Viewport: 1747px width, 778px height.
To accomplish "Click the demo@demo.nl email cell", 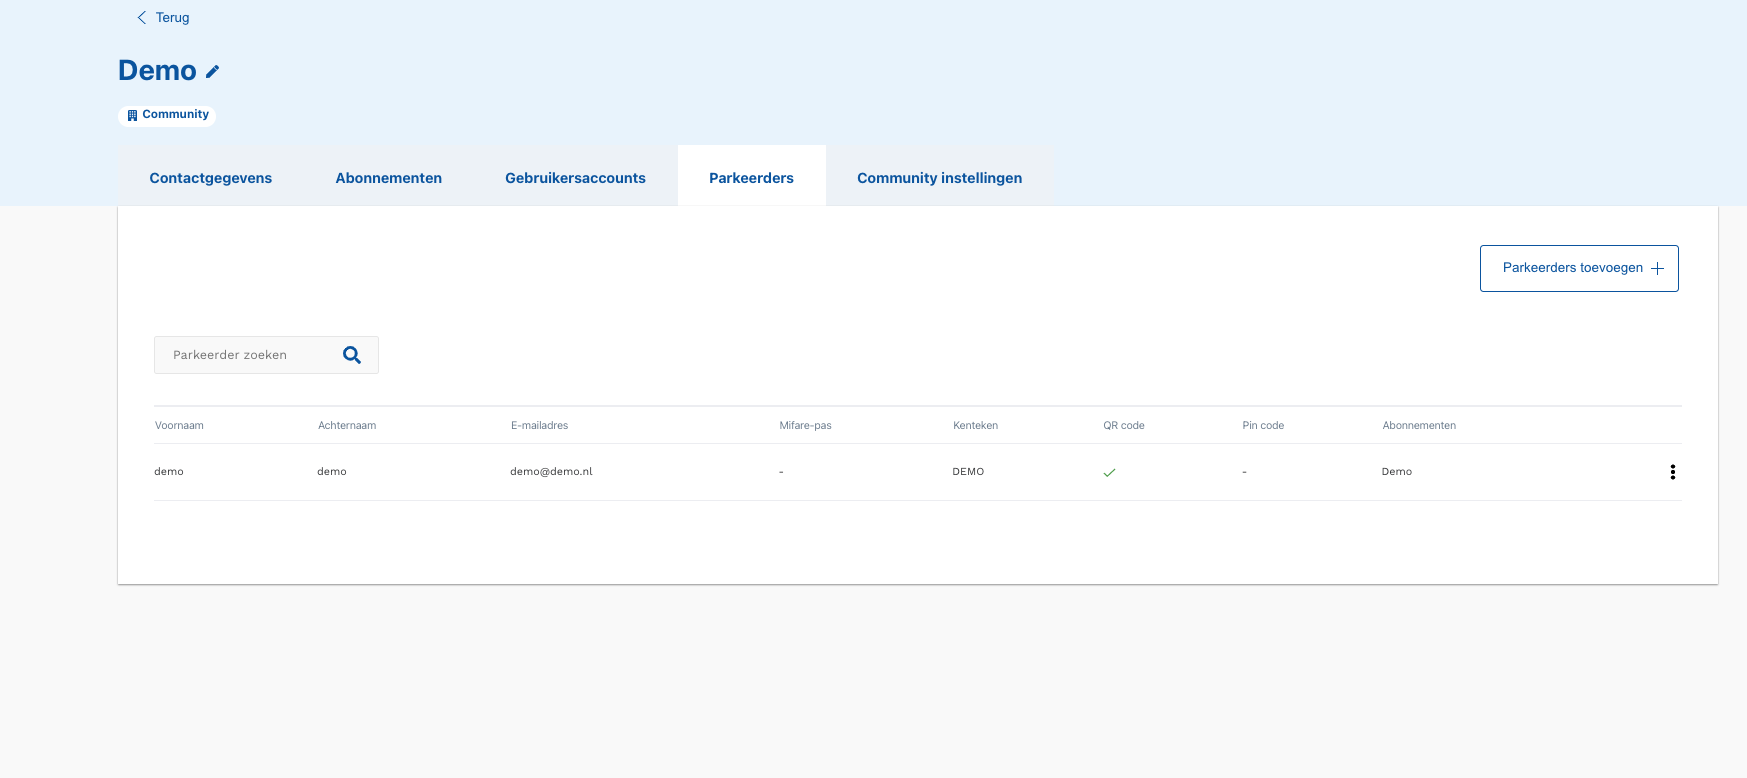I will [x=551, y=472].
